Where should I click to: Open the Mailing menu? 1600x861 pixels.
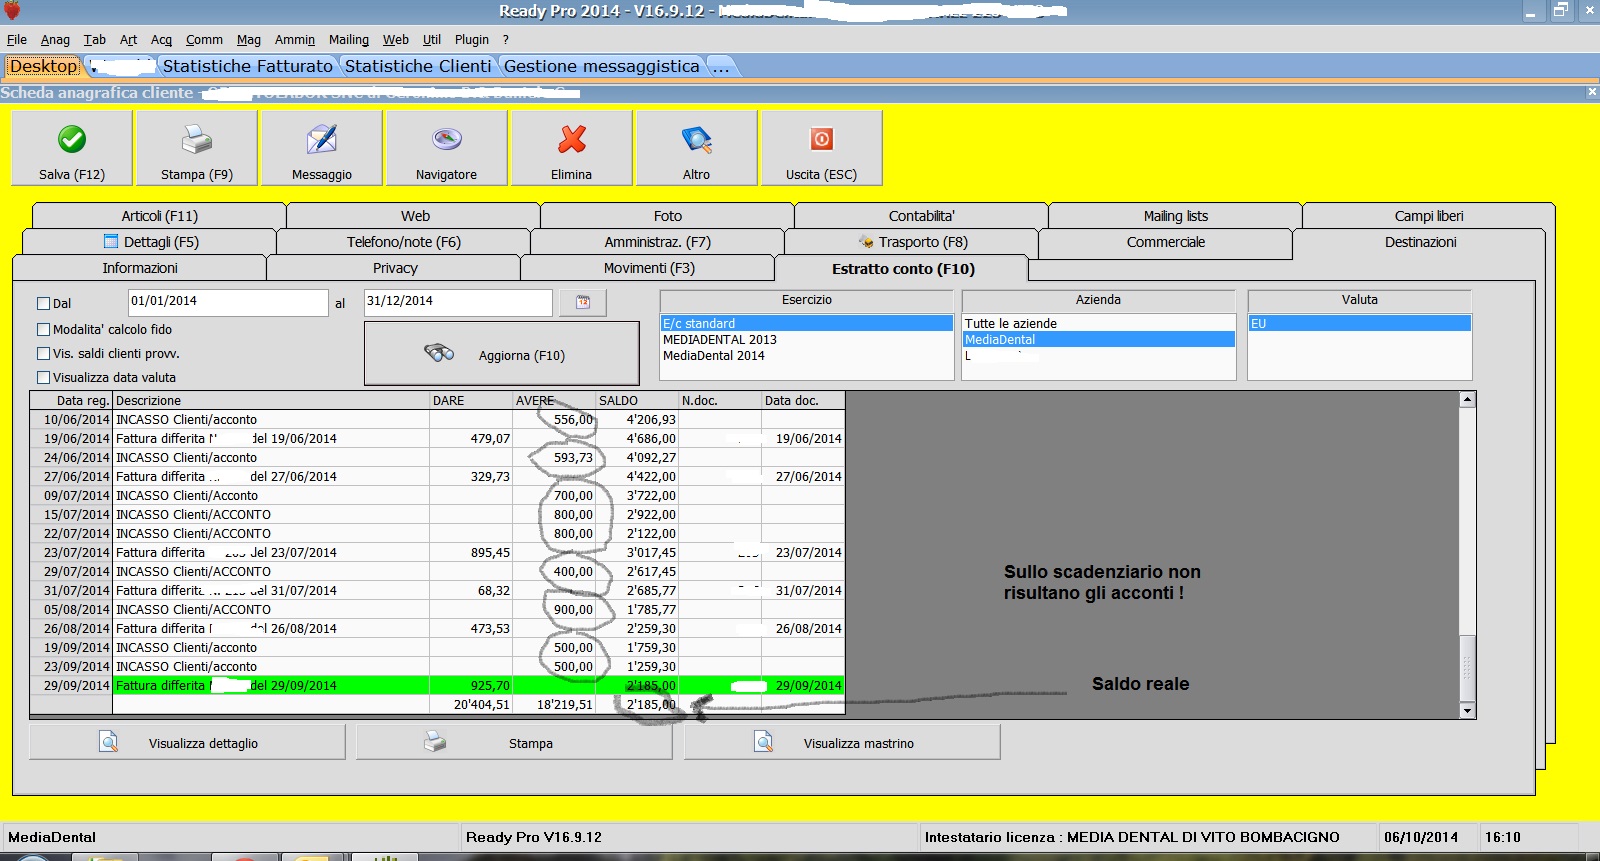click(349, 40)
